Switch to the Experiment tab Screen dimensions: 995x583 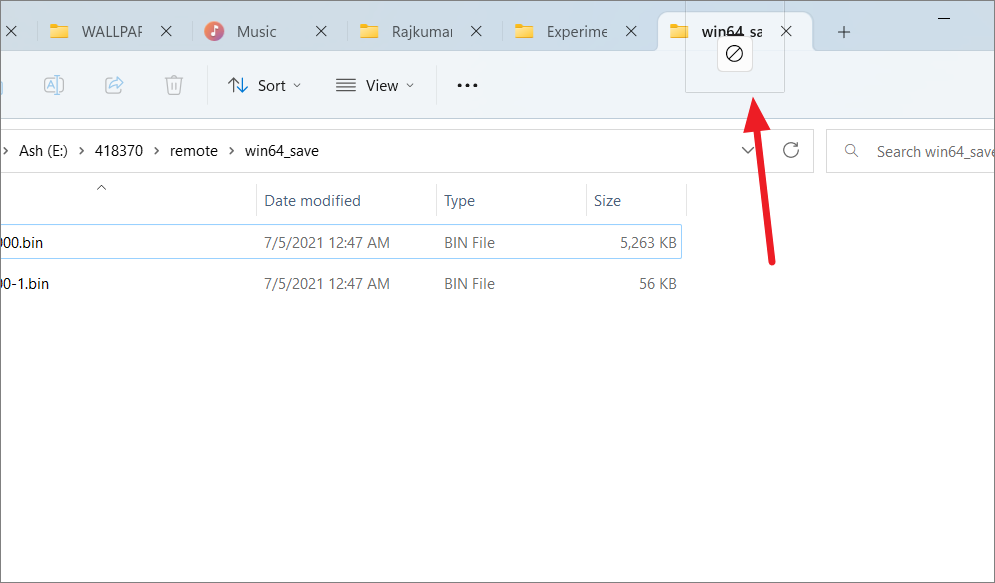(577, 32)
